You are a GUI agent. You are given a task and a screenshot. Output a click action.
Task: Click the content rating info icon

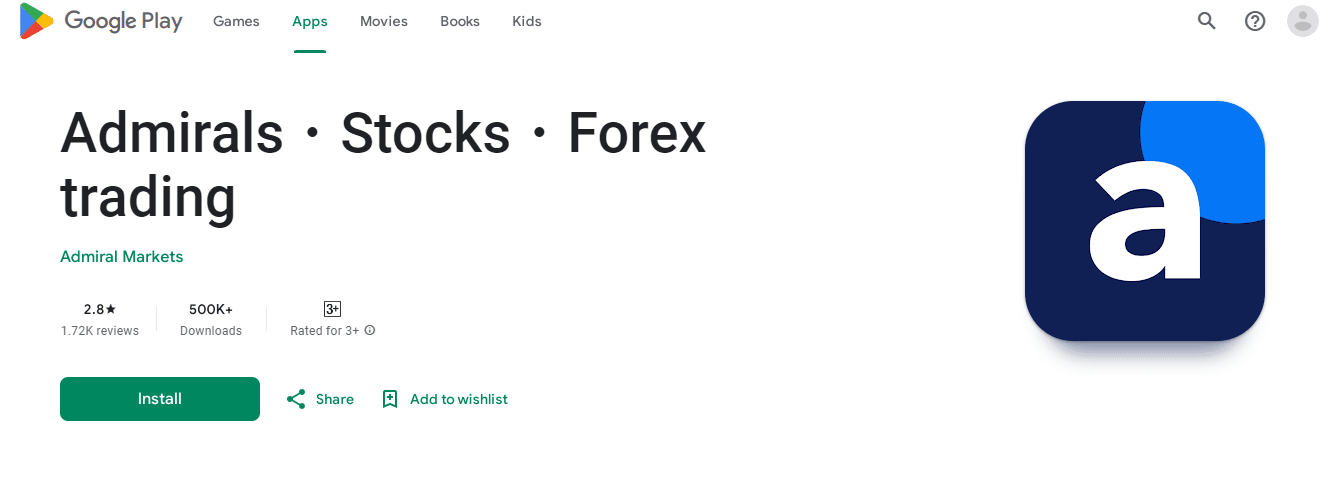370,331
